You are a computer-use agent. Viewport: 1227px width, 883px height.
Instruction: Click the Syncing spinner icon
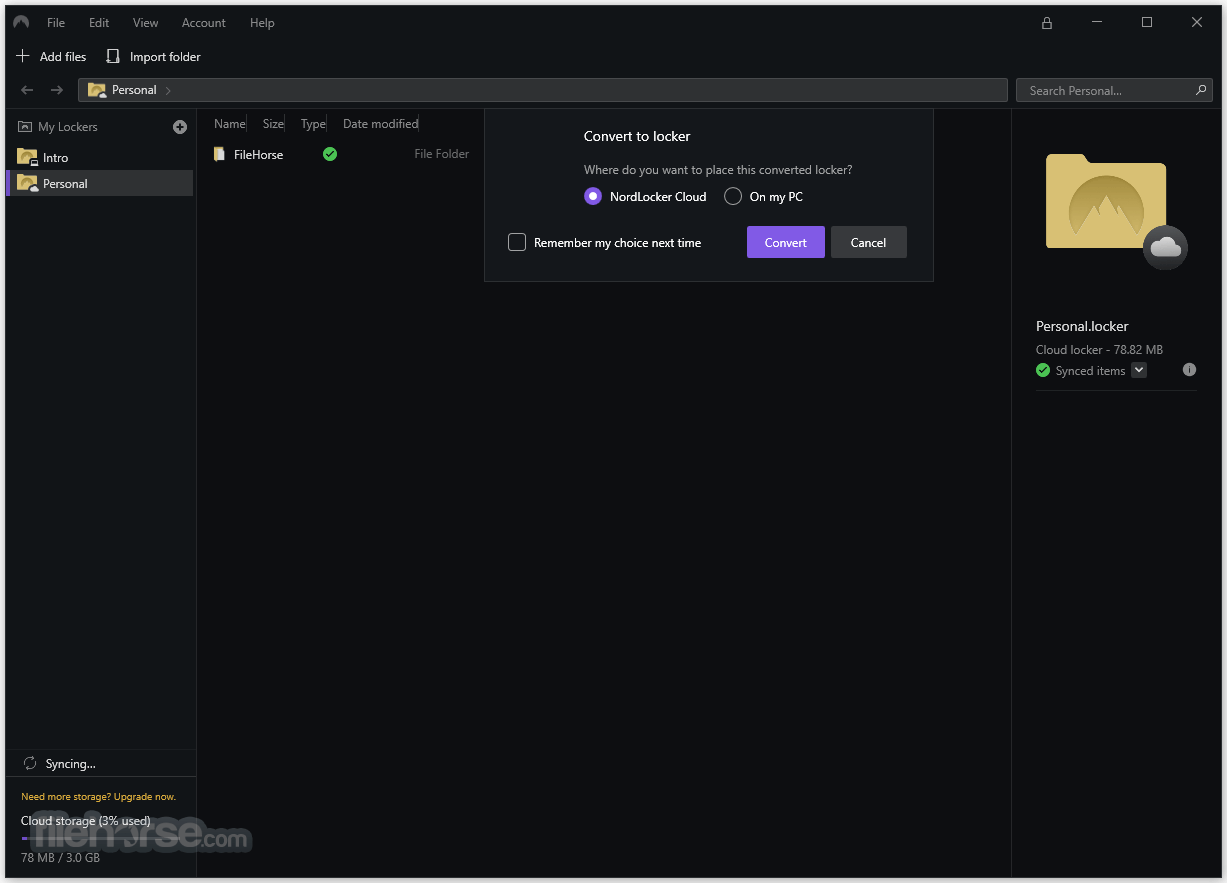coord(30,763)
